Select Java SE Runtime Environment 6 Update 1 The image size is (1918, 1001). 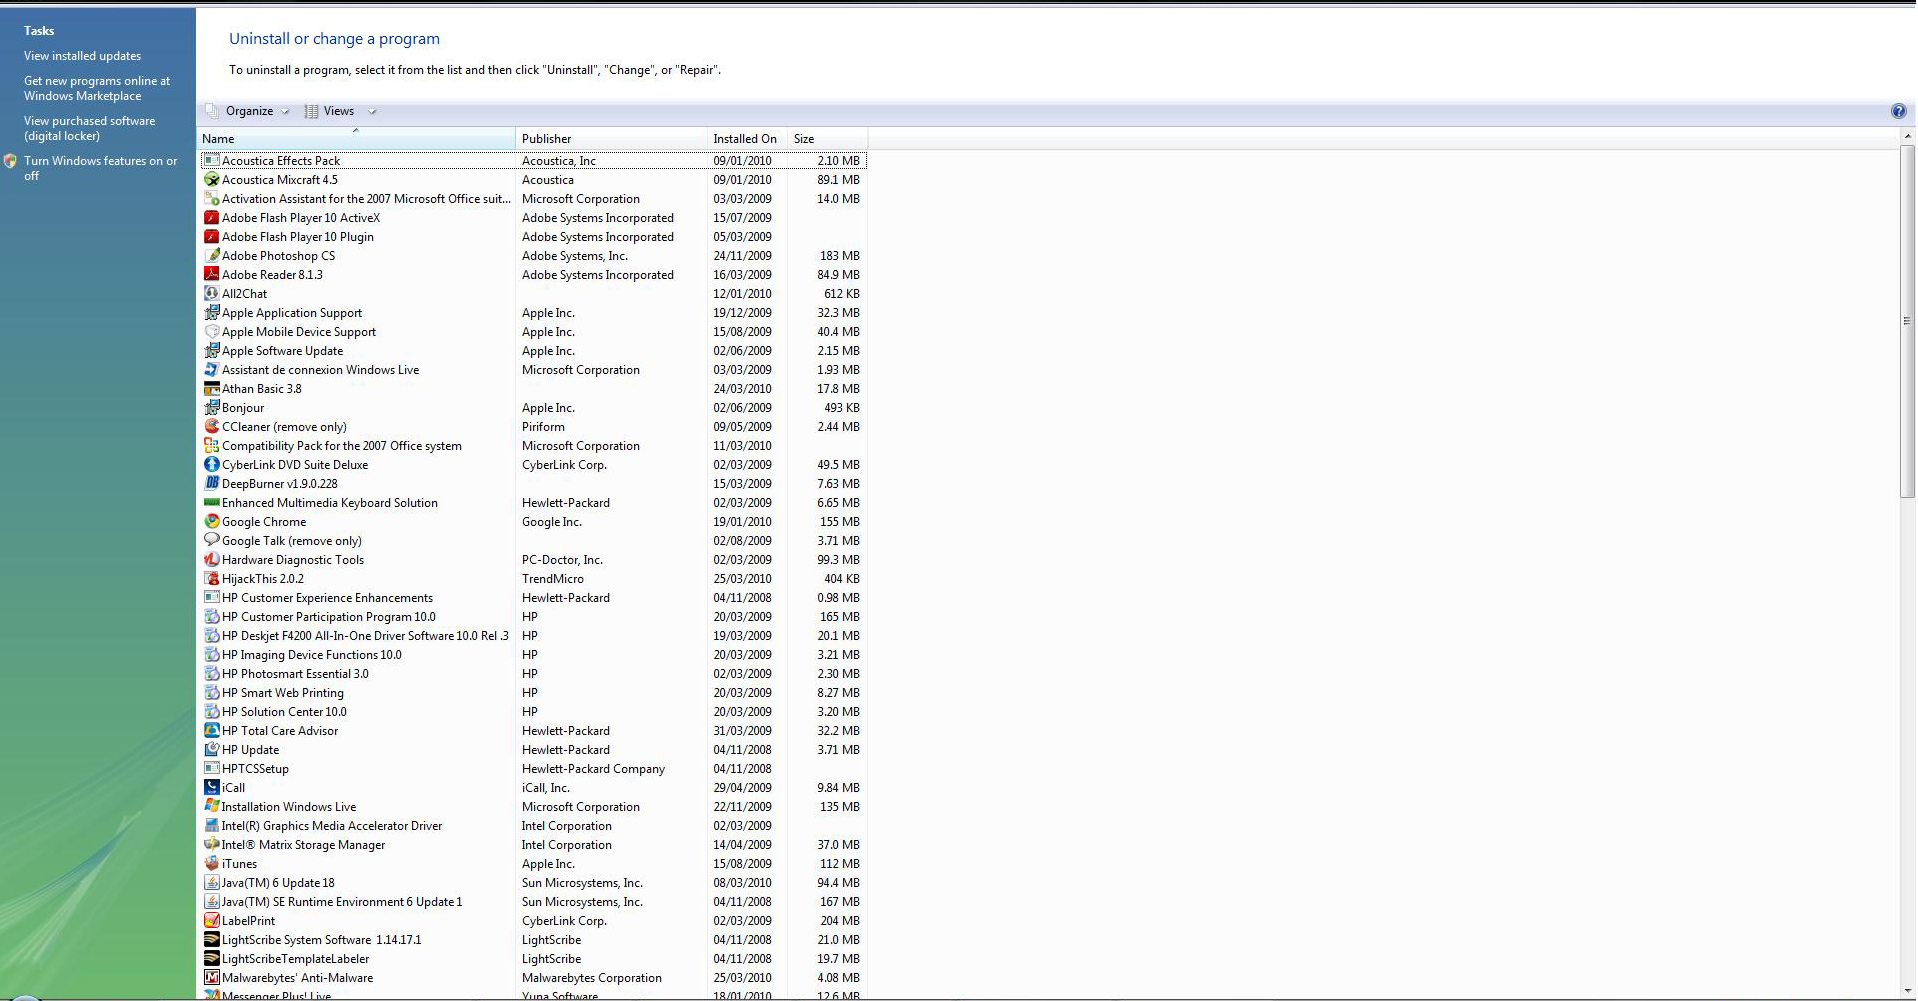click(x=534, y=902)
